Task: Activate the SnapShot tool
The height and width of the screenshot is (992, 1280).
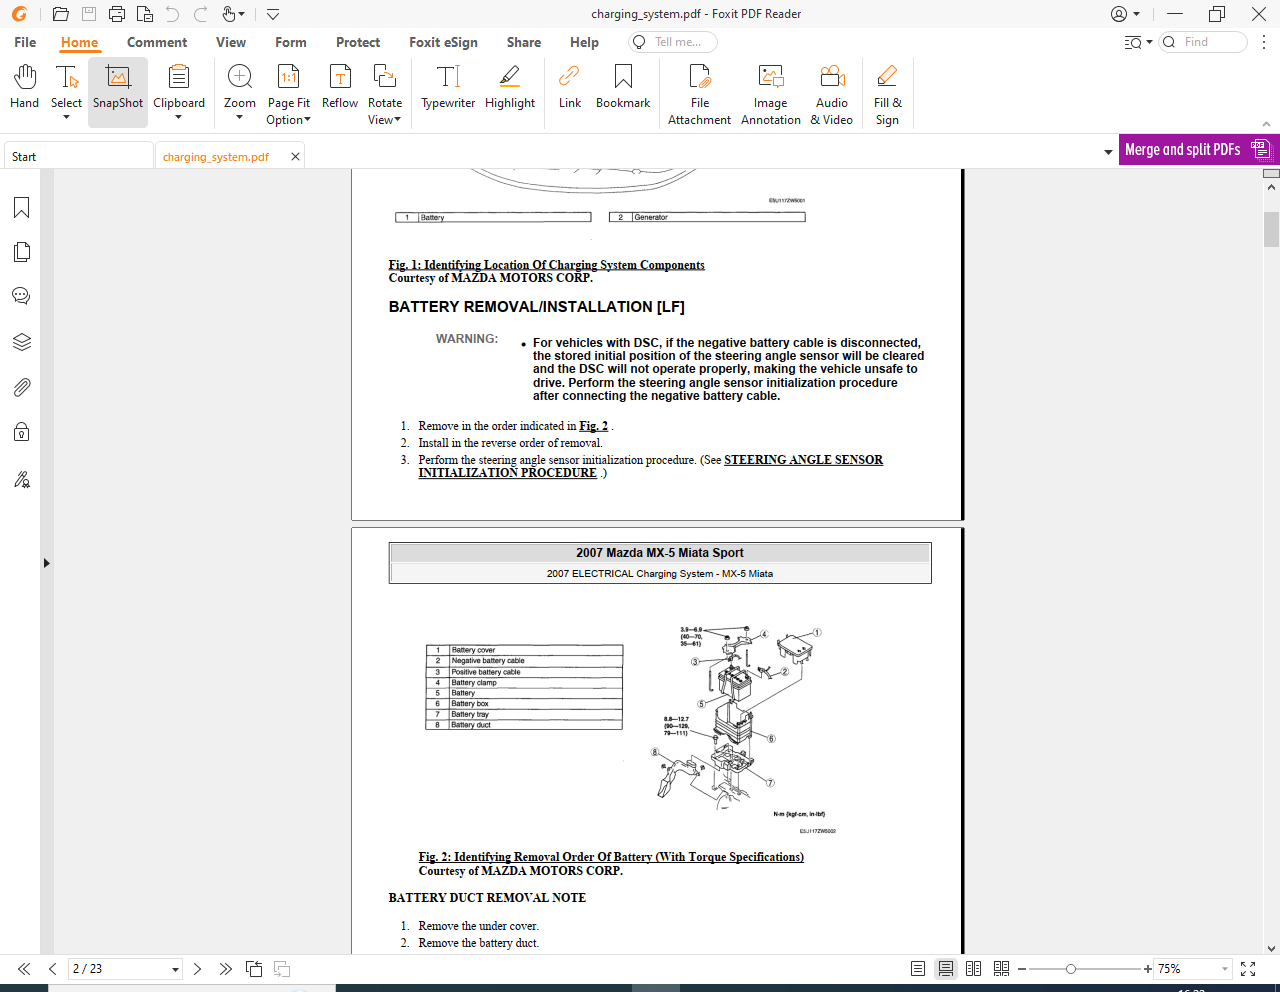Action: 118,88
